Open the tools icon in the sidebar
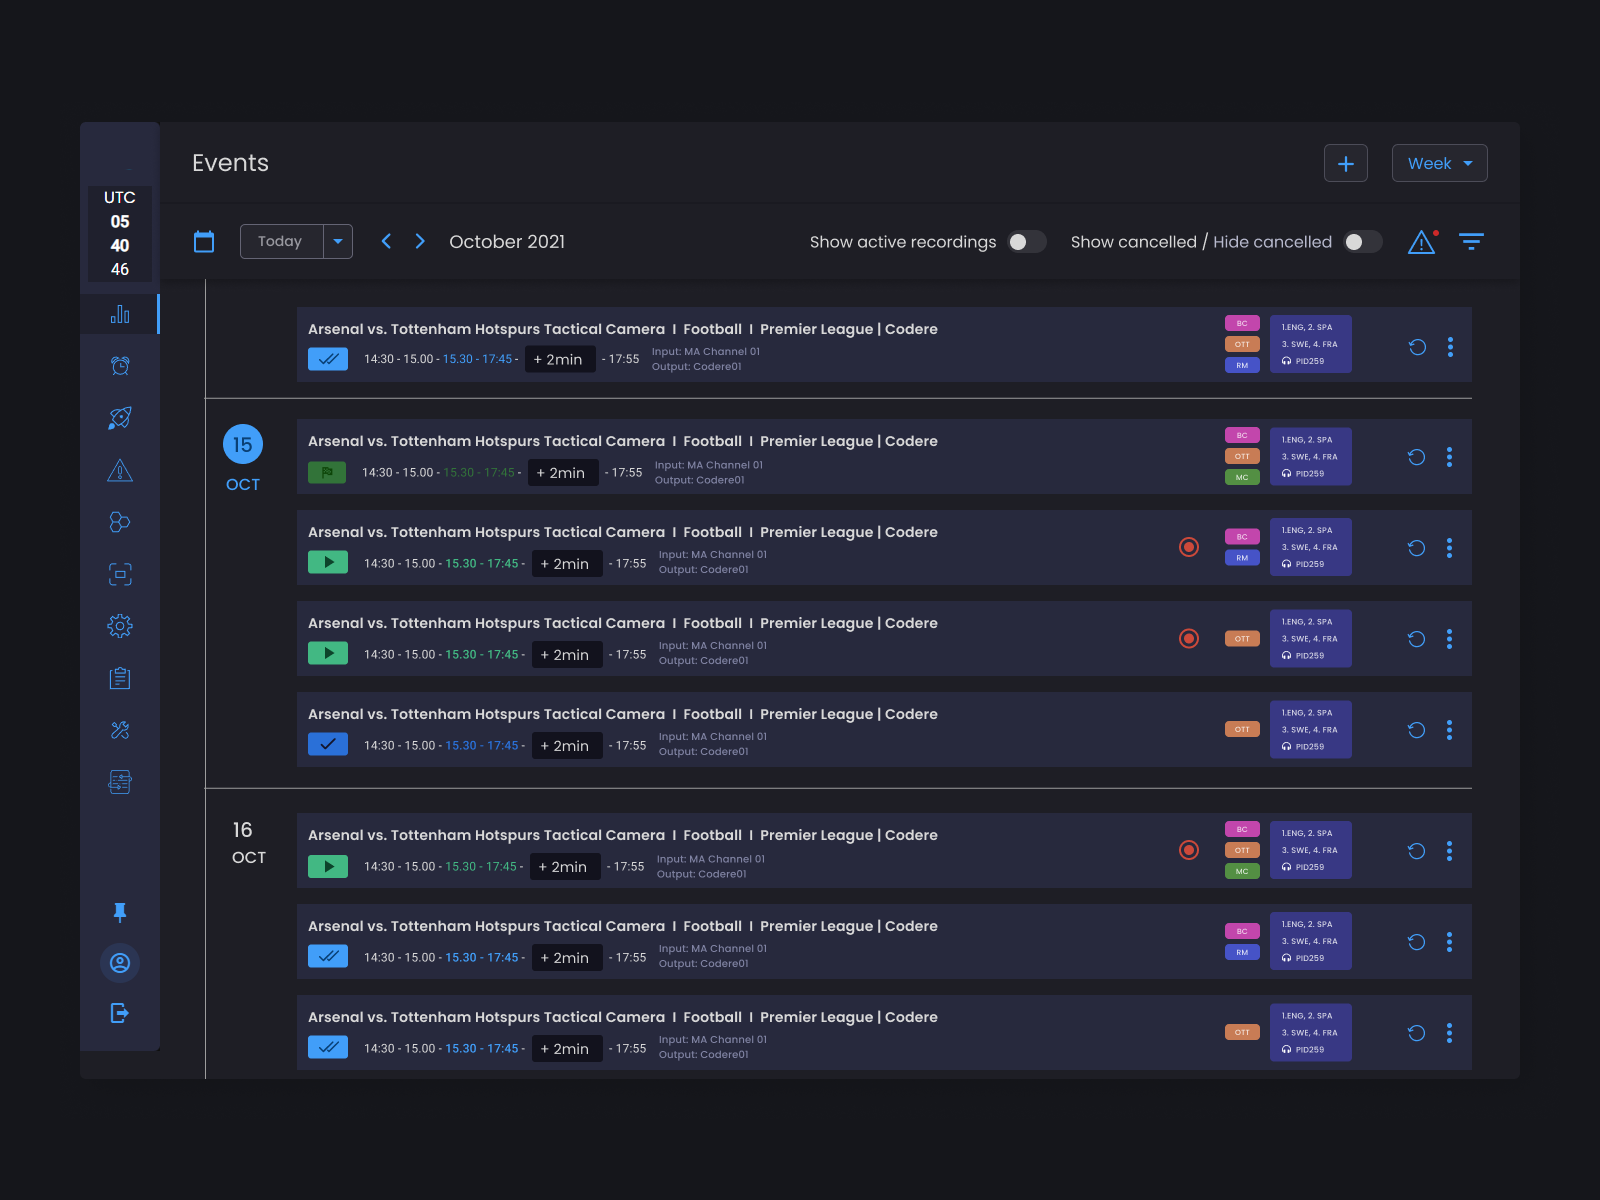The width and height of the screenshot is (1600, 1200). coord(120,729)
